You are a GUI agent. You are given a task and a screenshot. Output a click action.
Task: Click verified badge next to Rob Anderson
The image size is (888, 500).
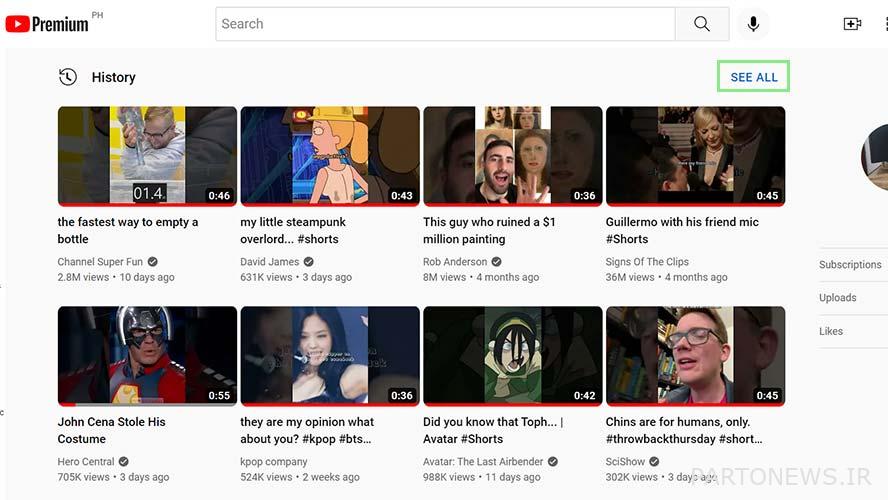497,262
